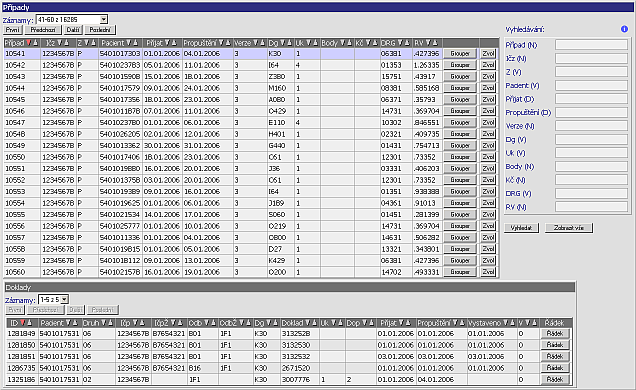Open Řádek for document 1281849
Screen dimensions: 636x390
pyautogui.click(x=555, y=334)
